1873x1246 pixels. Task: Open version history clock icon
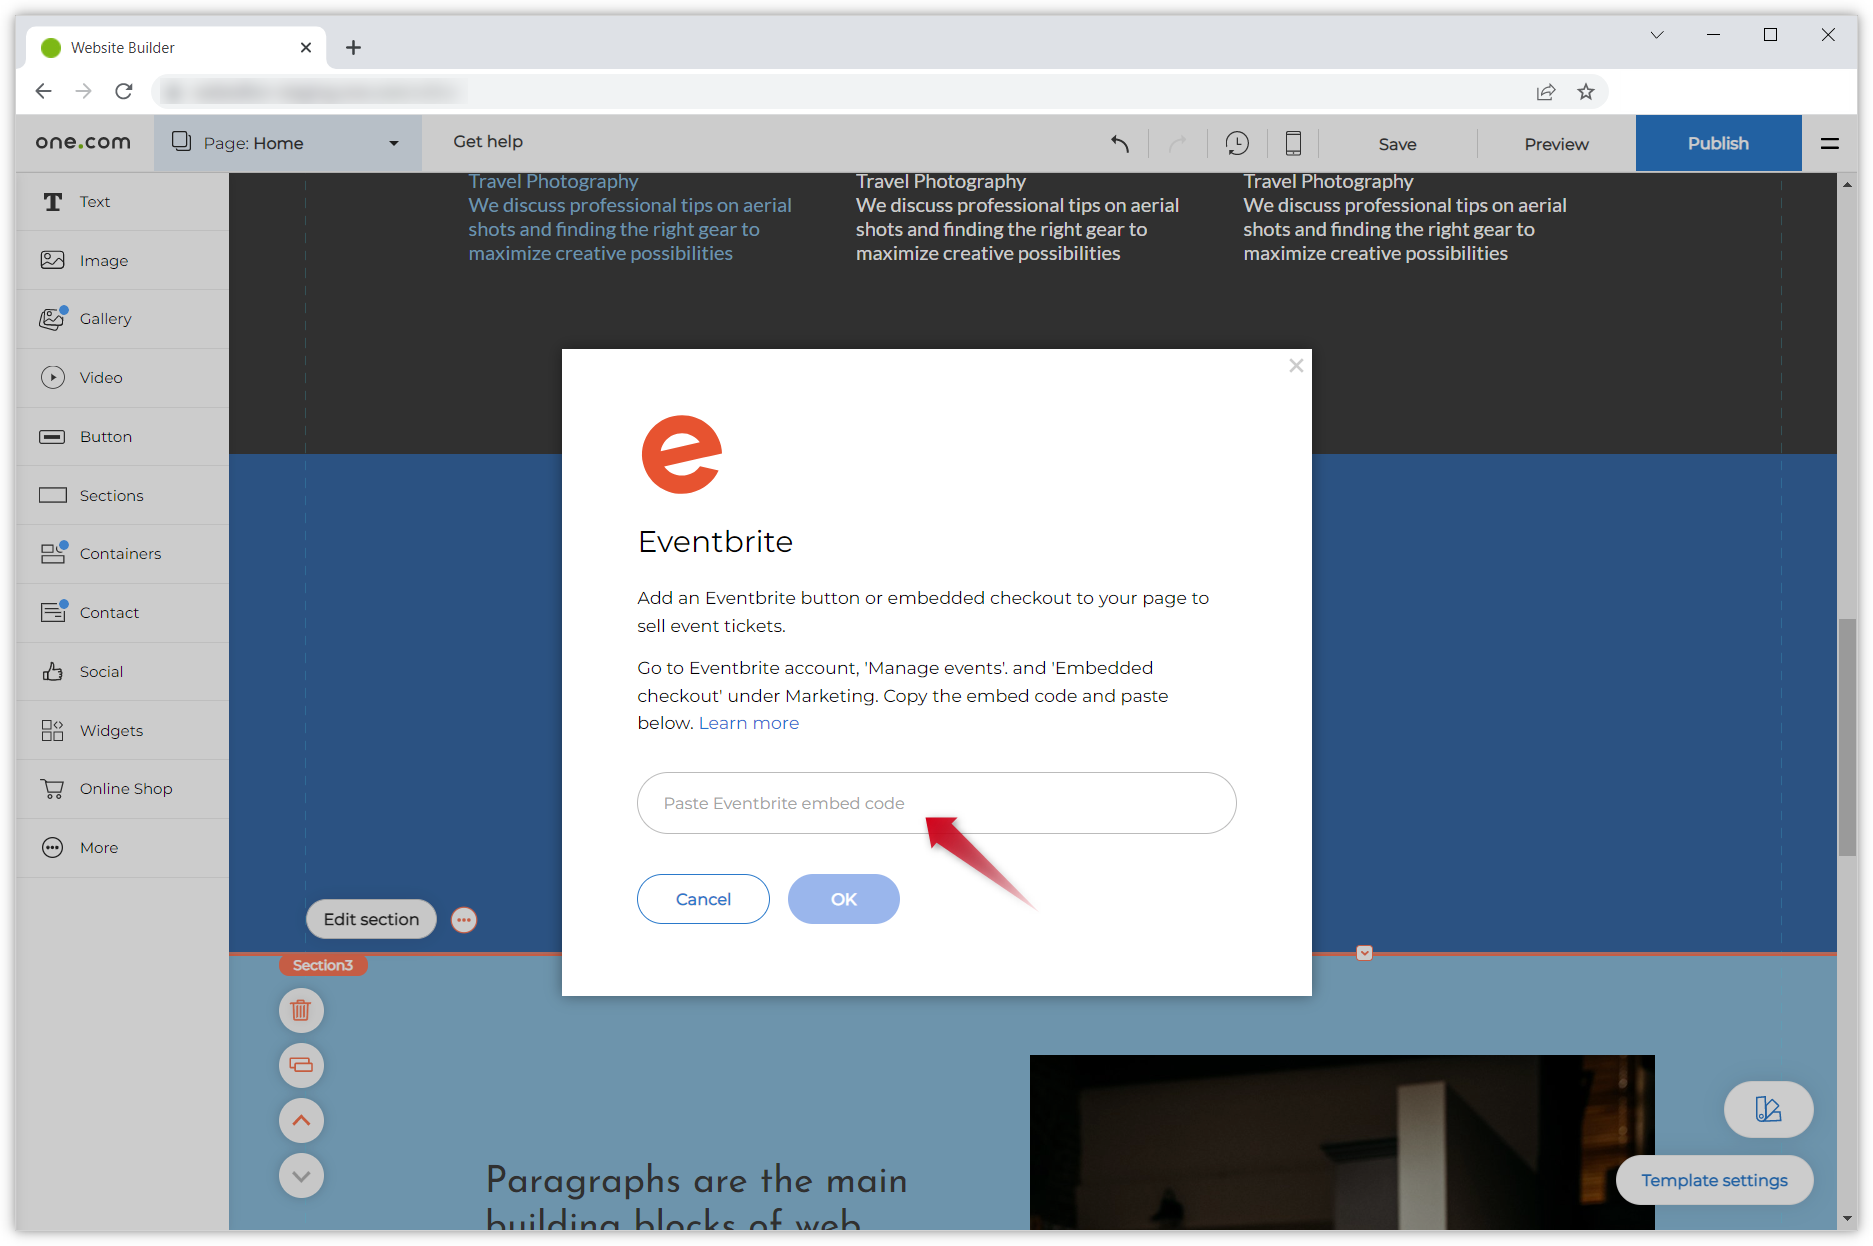click(x=1237, y=143)
